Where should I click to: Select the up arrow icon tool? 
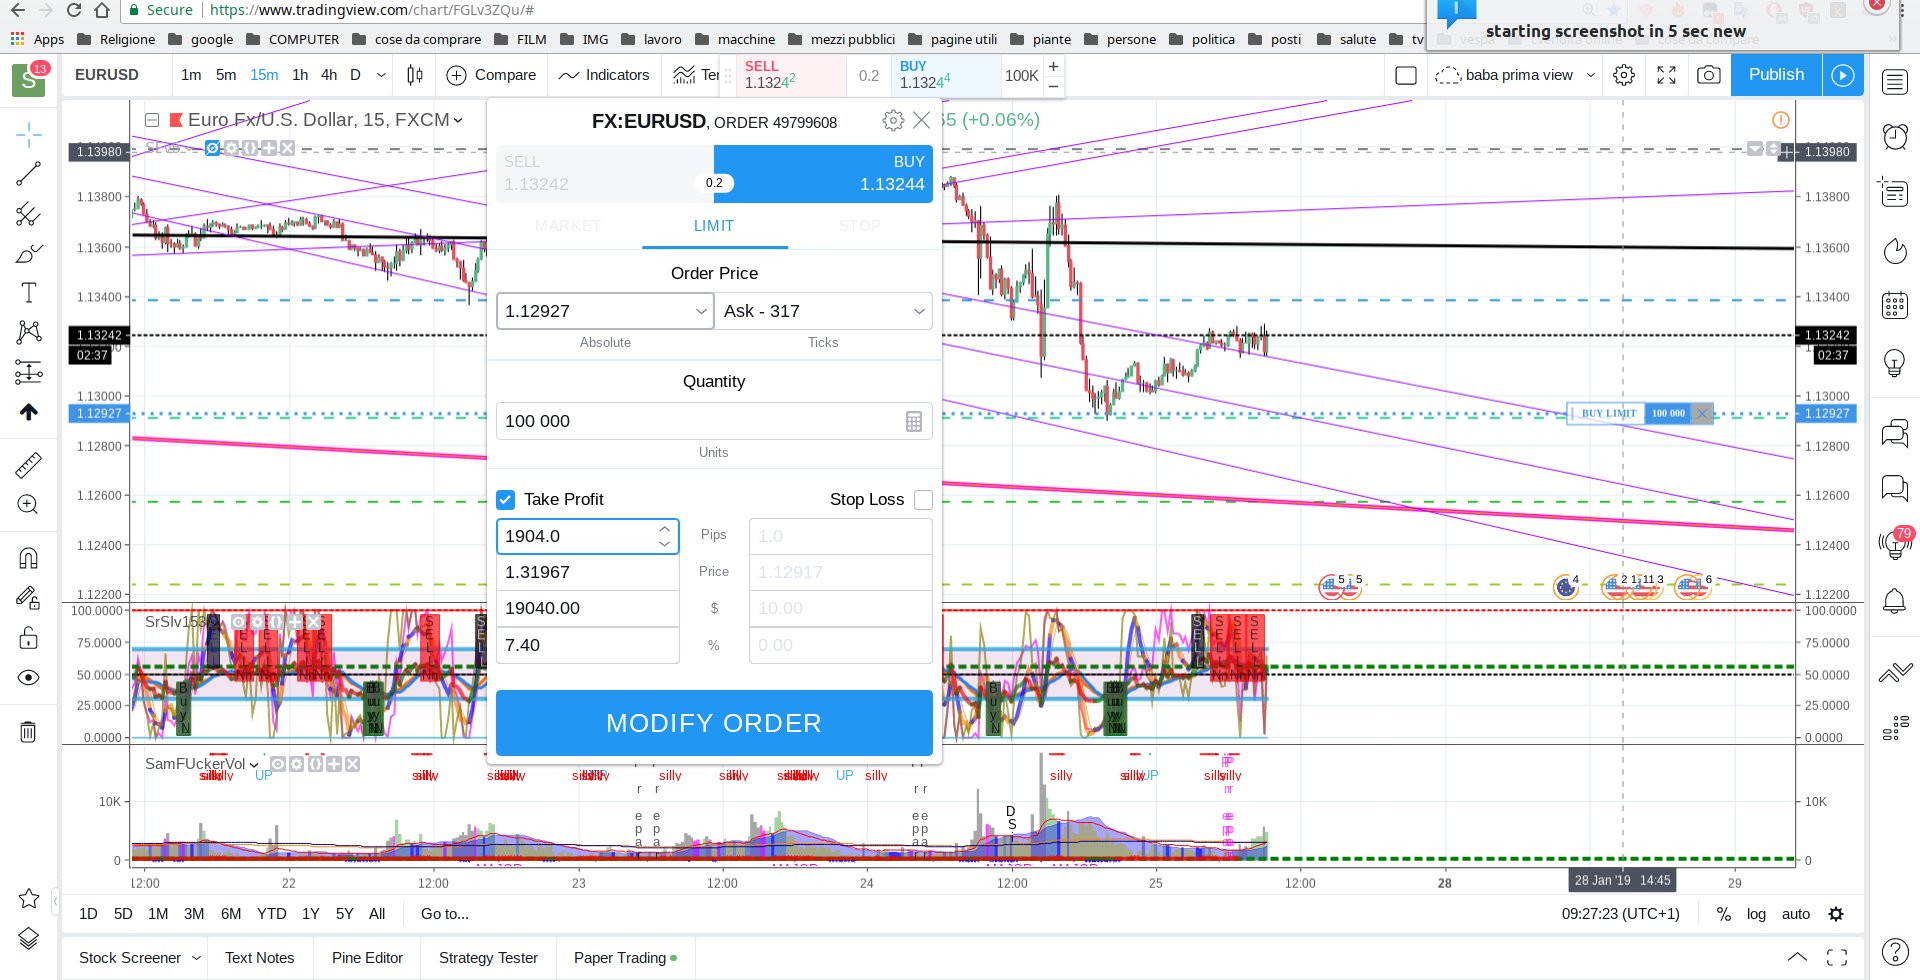[28, 412]
